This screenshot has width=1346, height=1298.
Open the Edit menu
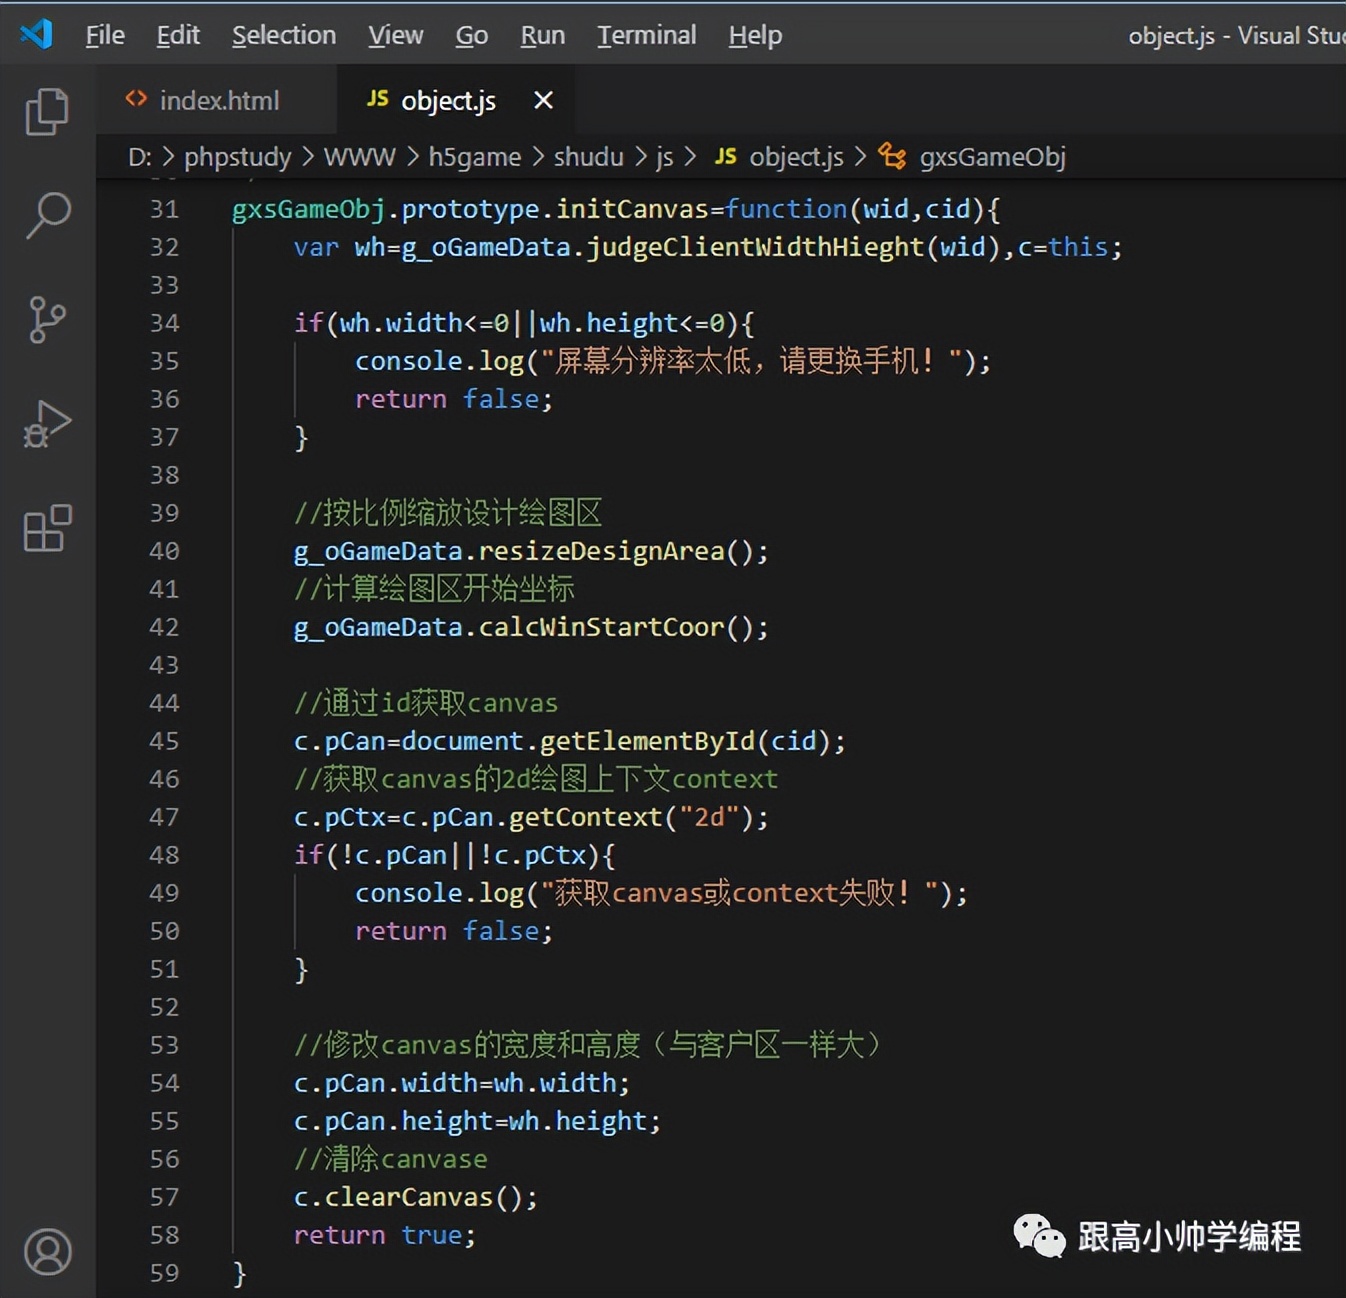tap(178, 35)
